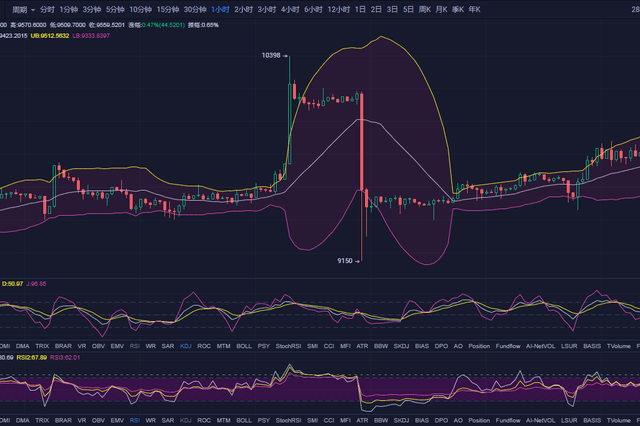Image resolution: width=640 pixels, height=426 pixels.
Task: Open the 周K weekly chart
Action: tap(425, 9)
